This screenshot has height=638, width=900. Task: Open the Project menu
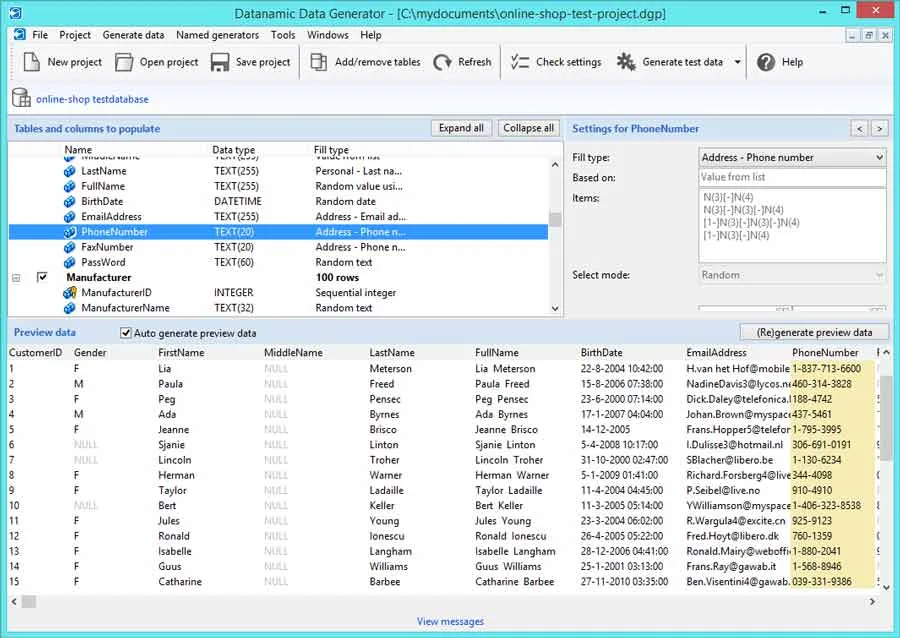click(x=75, y=35)
